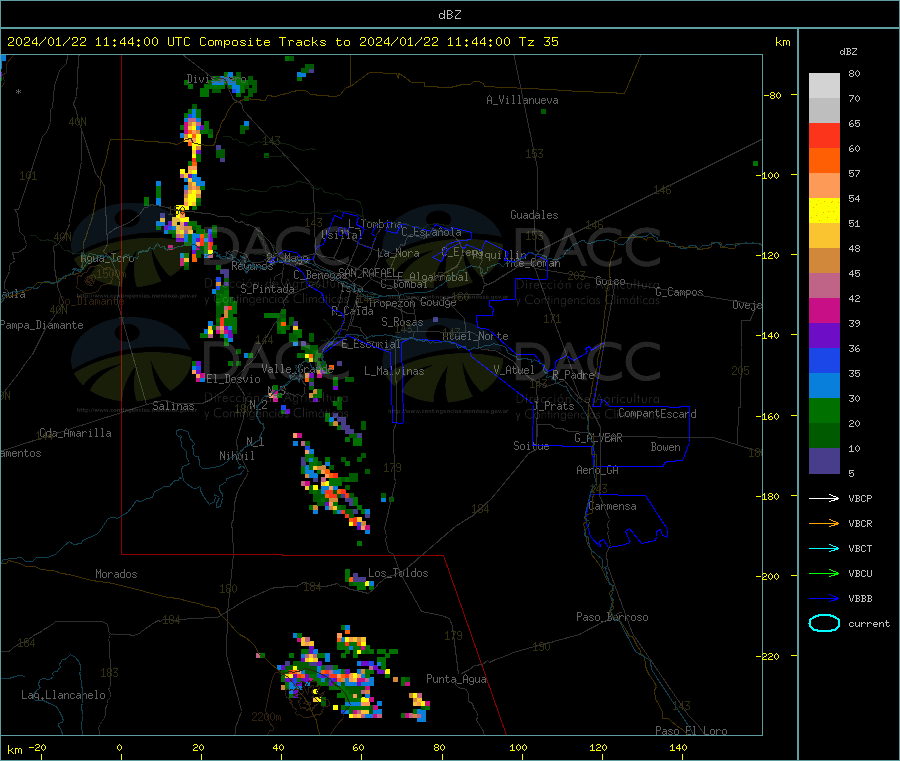Click the Bowen location label

click(665, 447)
